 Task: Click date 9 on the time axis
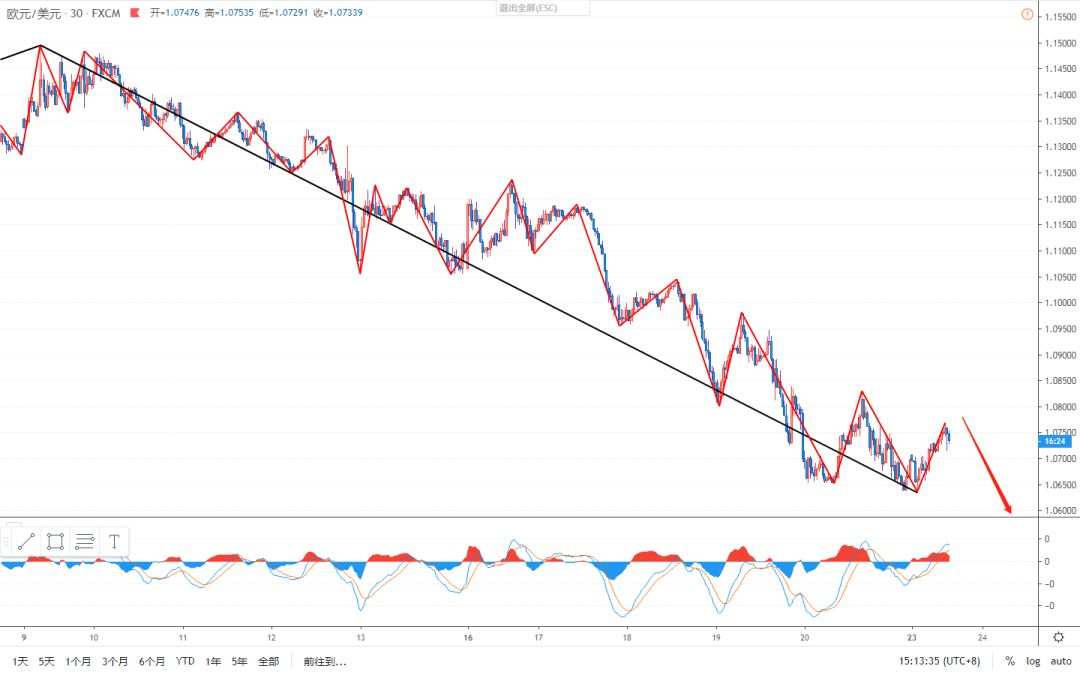[24, 637]
